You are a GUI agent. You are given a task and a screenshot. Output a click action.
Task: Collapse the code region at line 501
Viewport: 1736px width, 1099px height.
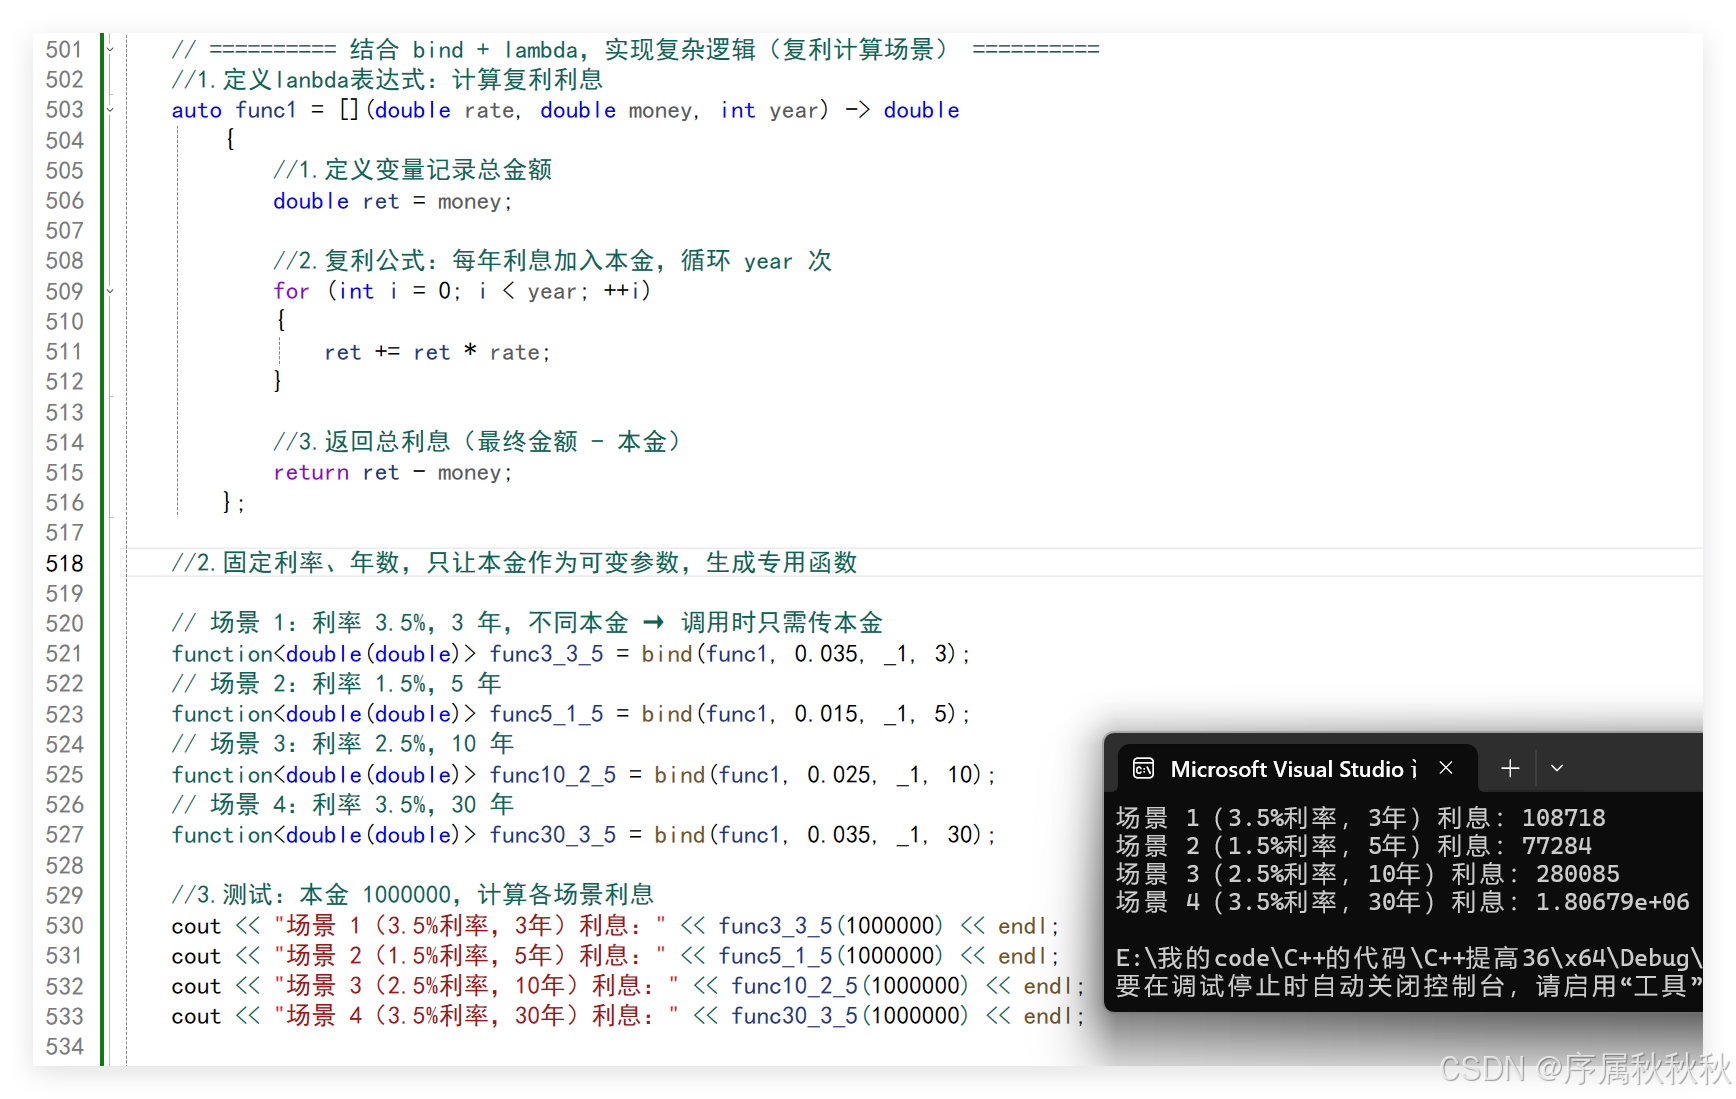click(x=110, y=49)
